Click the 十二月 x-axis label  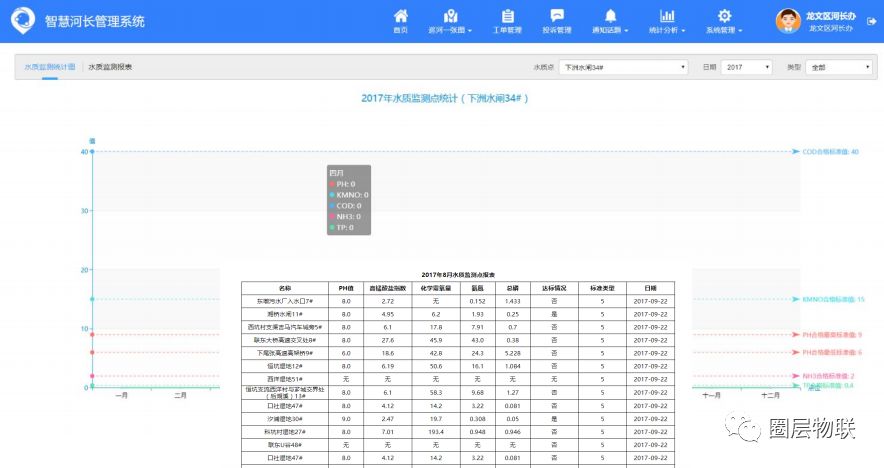pos(770,395)
